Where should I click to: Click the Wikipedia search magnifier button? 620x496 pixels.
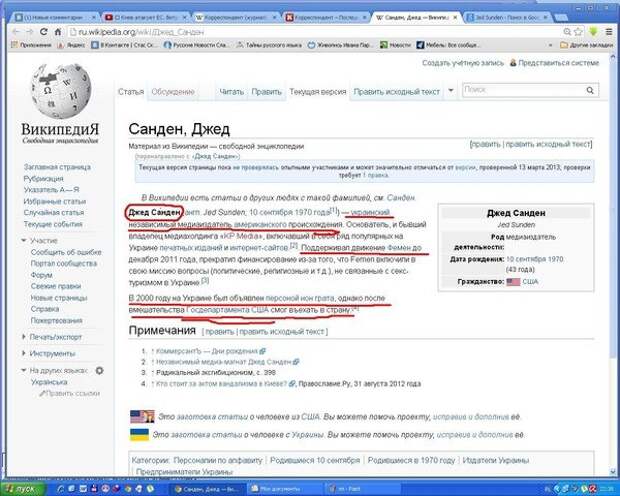click(590, 91)
